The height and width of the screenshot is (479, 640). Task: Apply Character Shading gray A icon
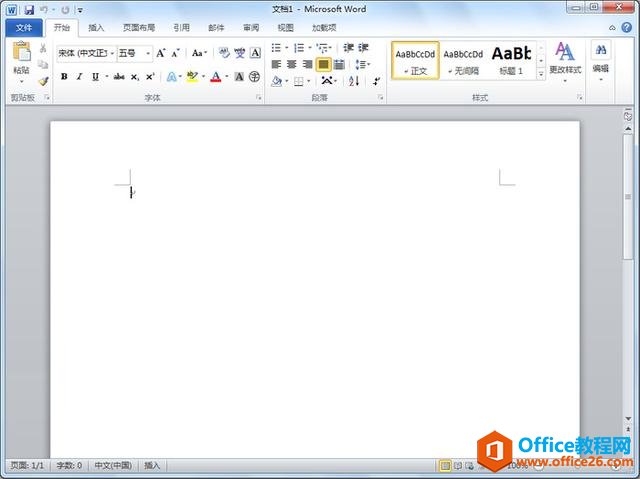point(239,76)
